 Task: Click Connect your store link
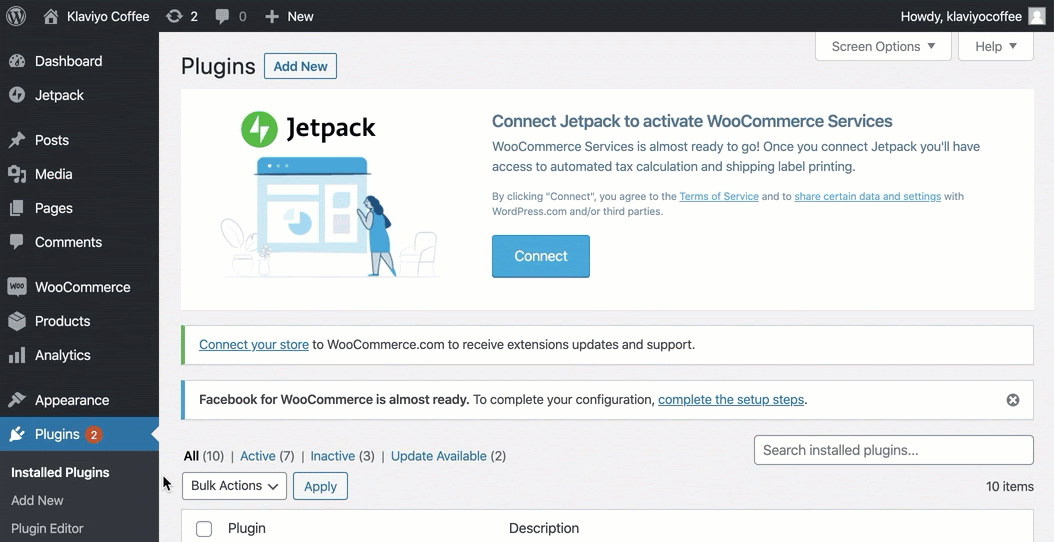(253, 345)
